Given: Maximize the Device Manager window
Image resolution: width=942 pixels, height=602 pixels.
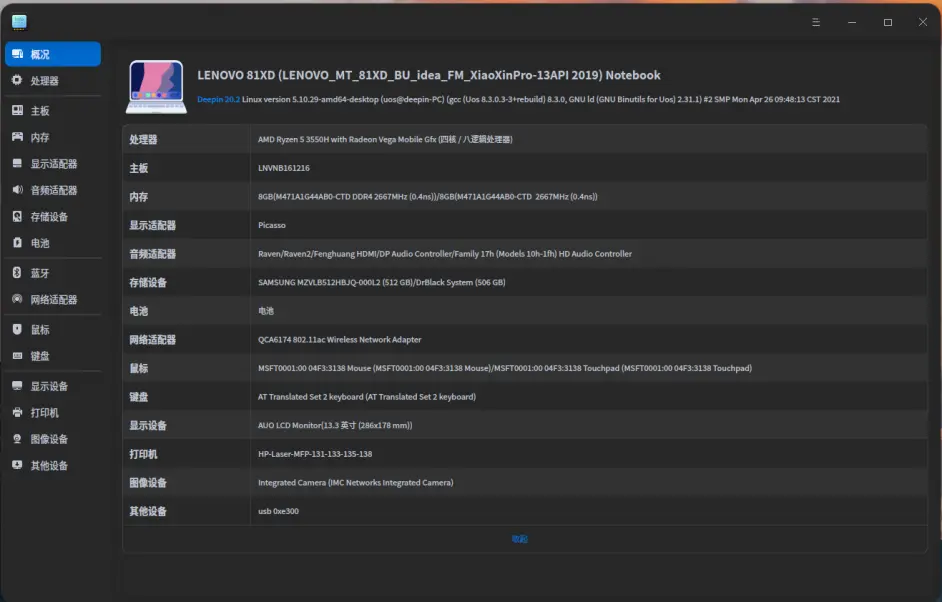Looking at the screenshot, I should pyautogui.click(x=888, y=22).
